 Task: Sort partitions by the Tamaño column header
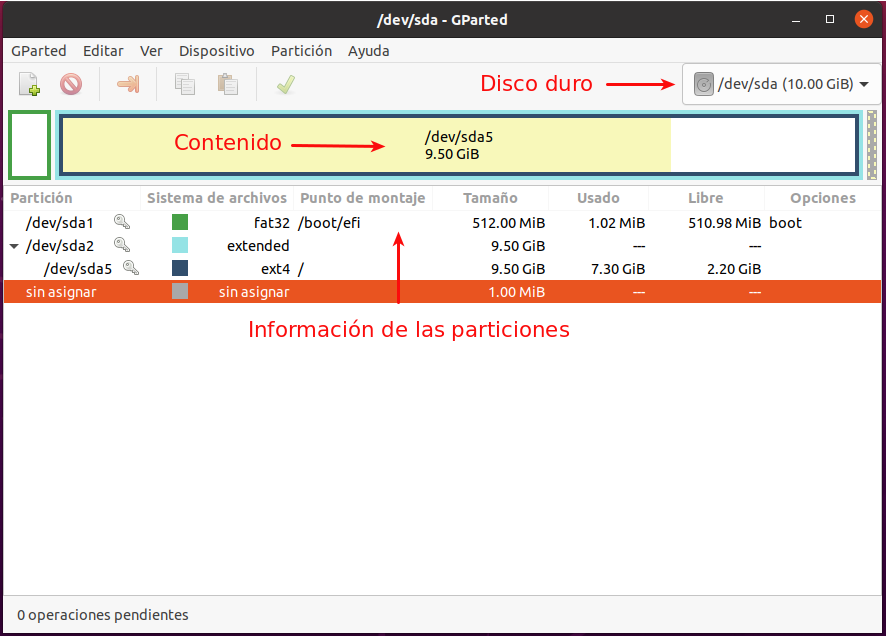(x=491, y=198)
